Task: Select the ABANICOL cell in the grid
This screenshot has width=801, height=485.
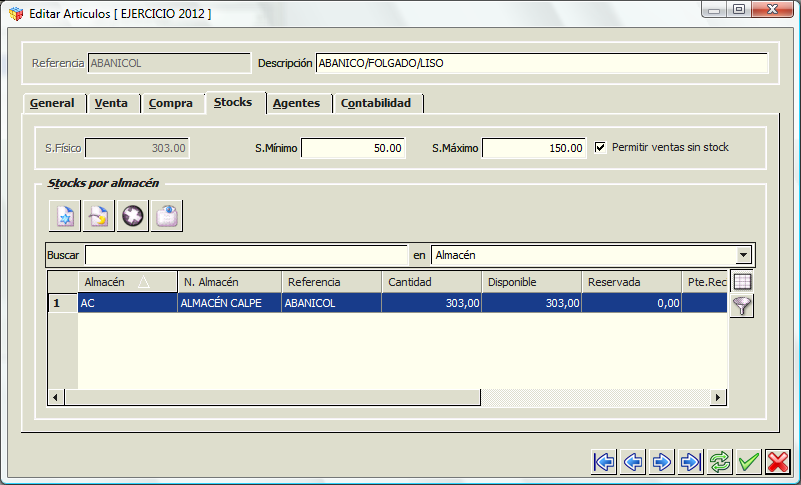Action: 332,303
